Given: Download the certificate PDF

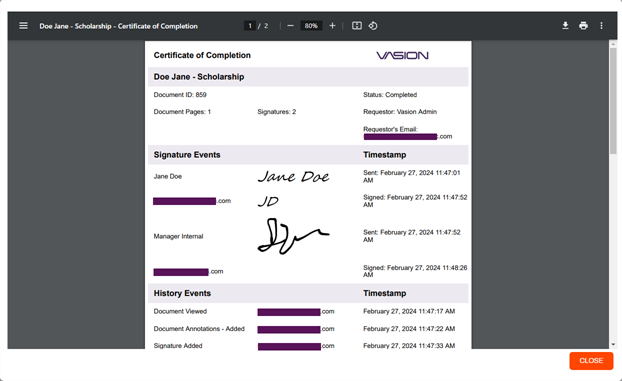Looking at the screenshot, I should [565, 26].
